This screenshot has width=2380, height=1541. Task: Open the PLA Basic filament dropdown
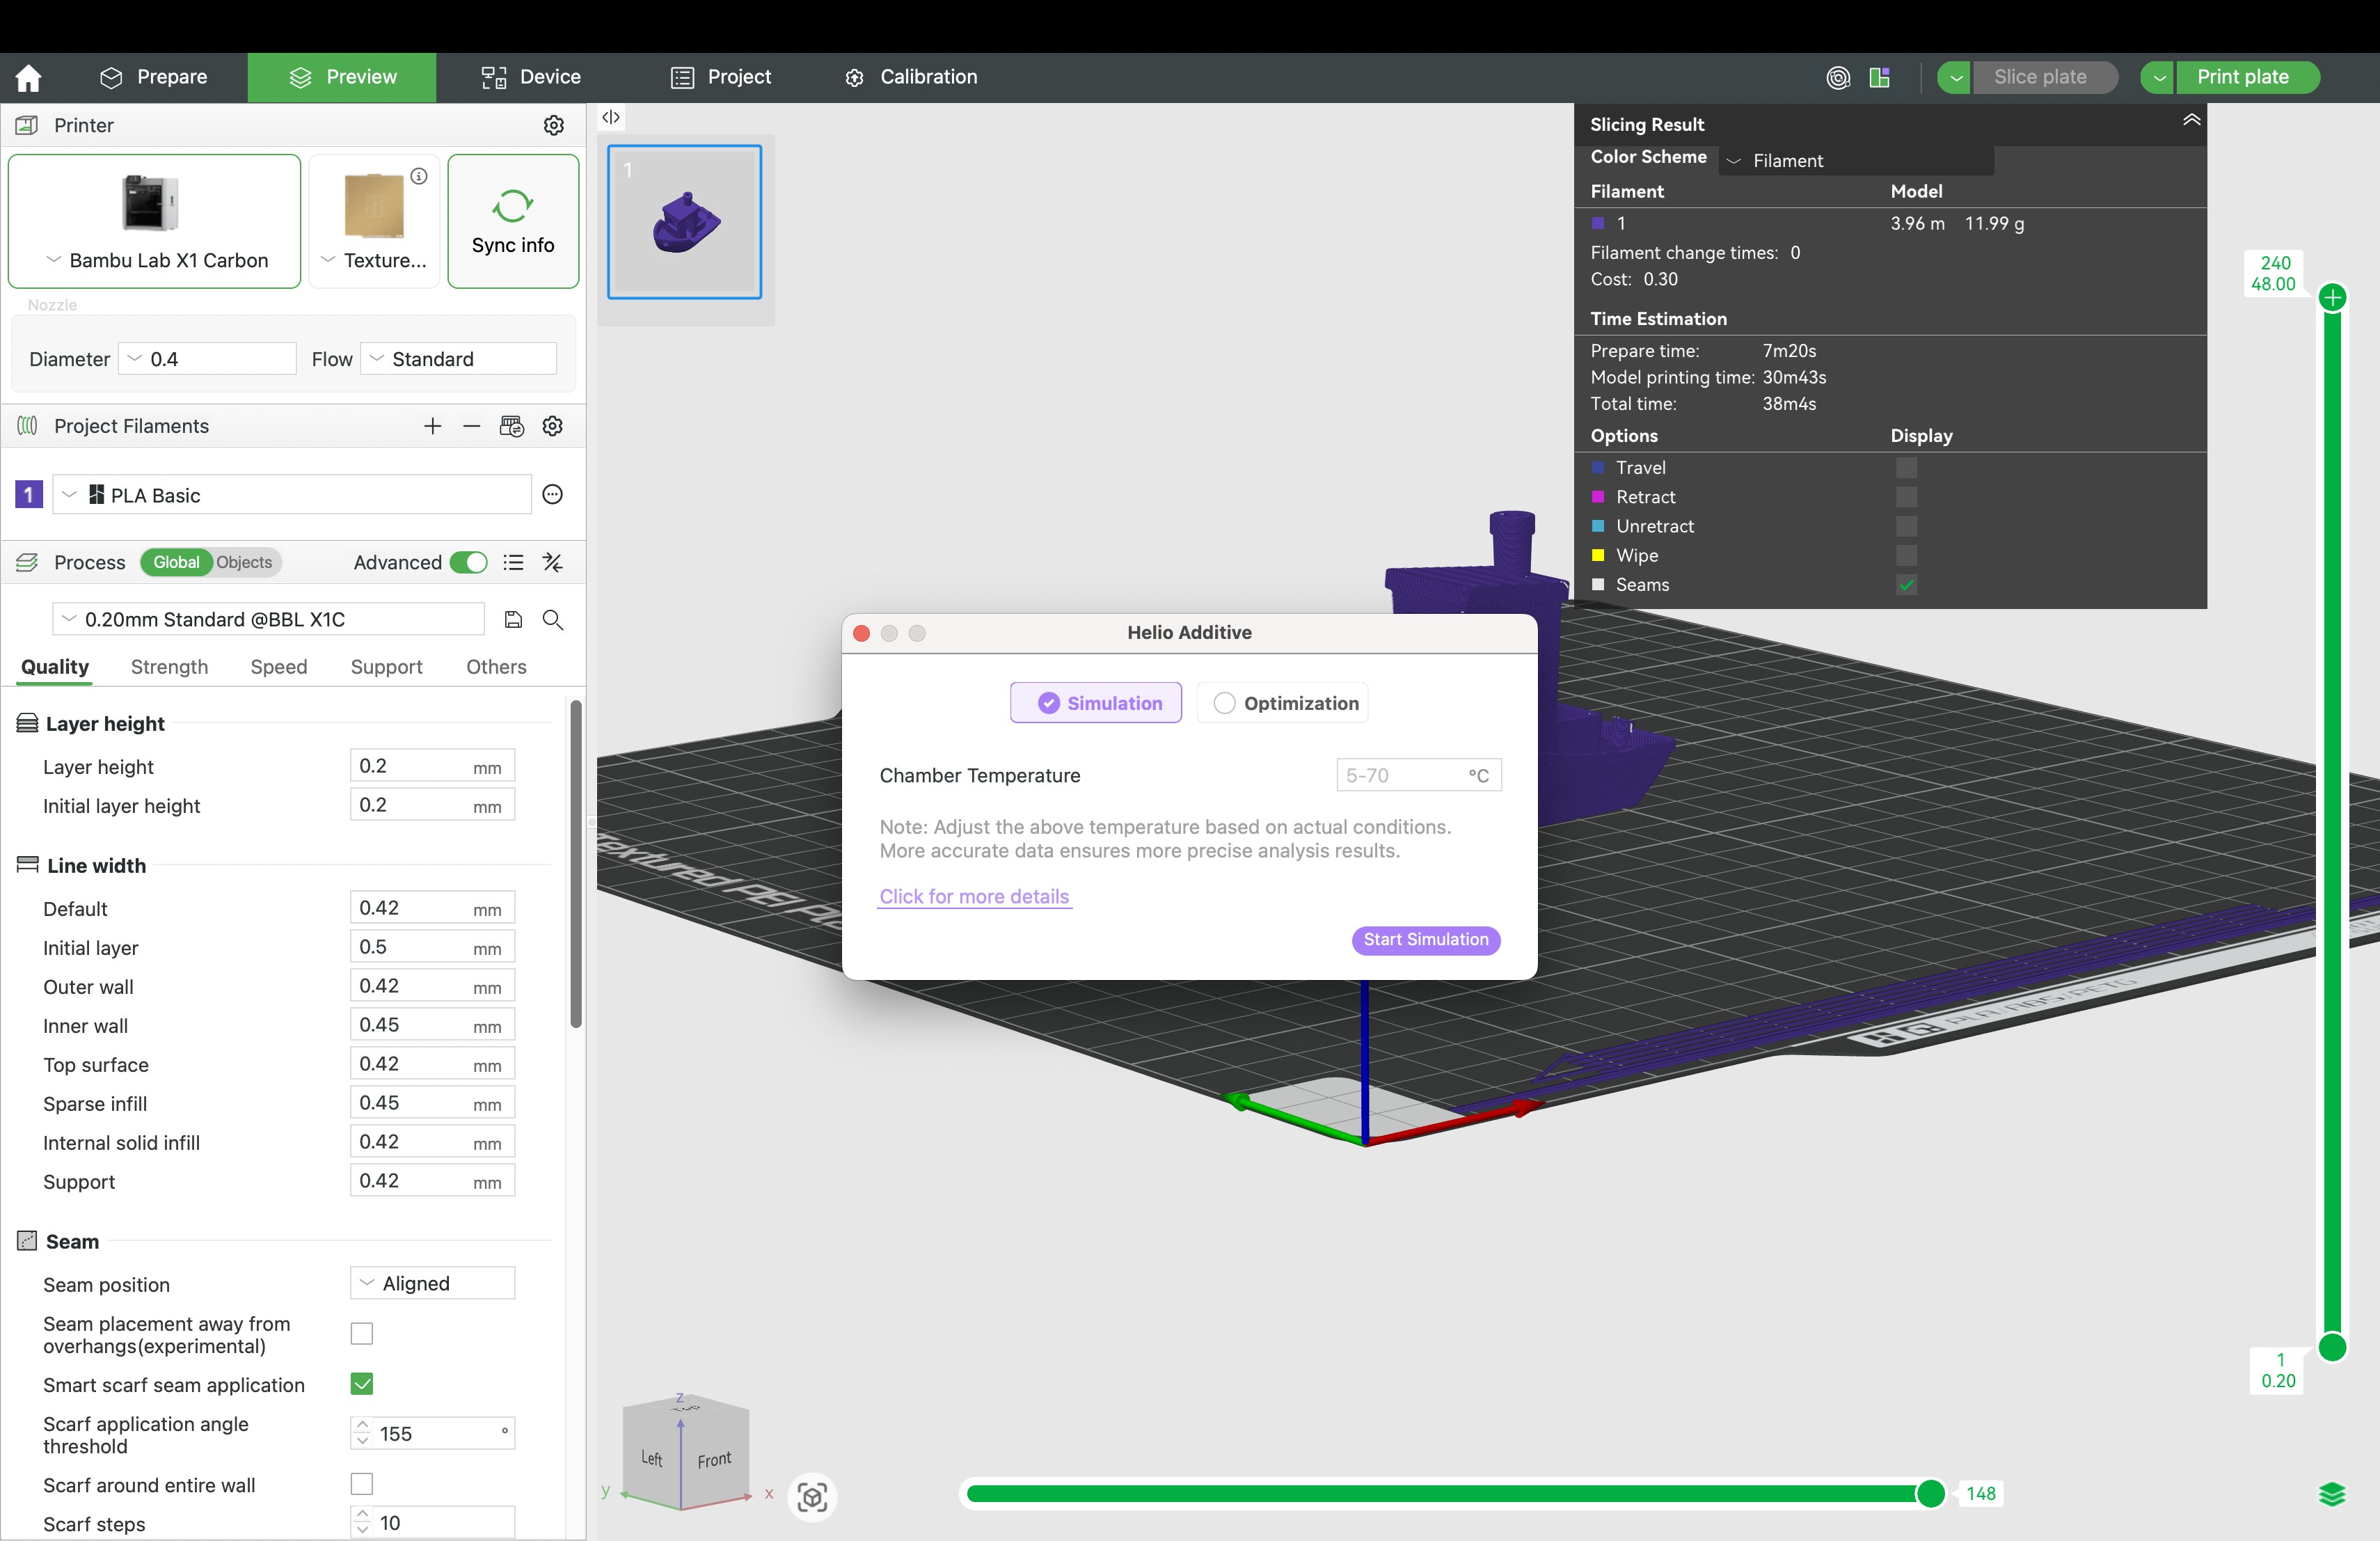[x=69, y=494]
